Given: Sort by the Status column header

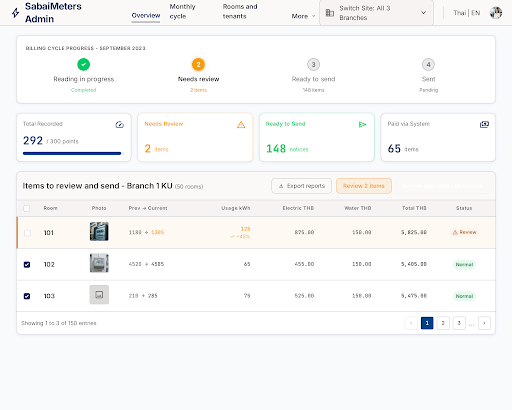Looking at the screenshot, I should [x=464, y=208].
